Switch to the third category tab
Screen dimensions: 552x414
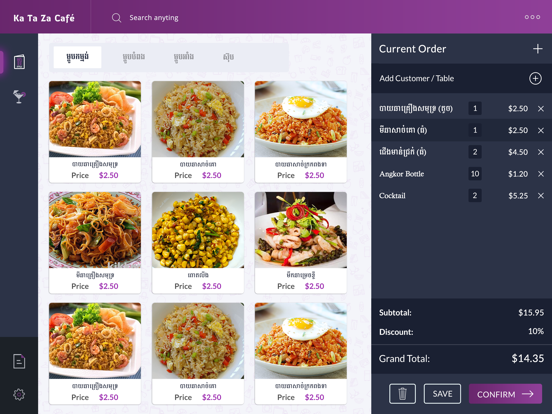point(184,57)
